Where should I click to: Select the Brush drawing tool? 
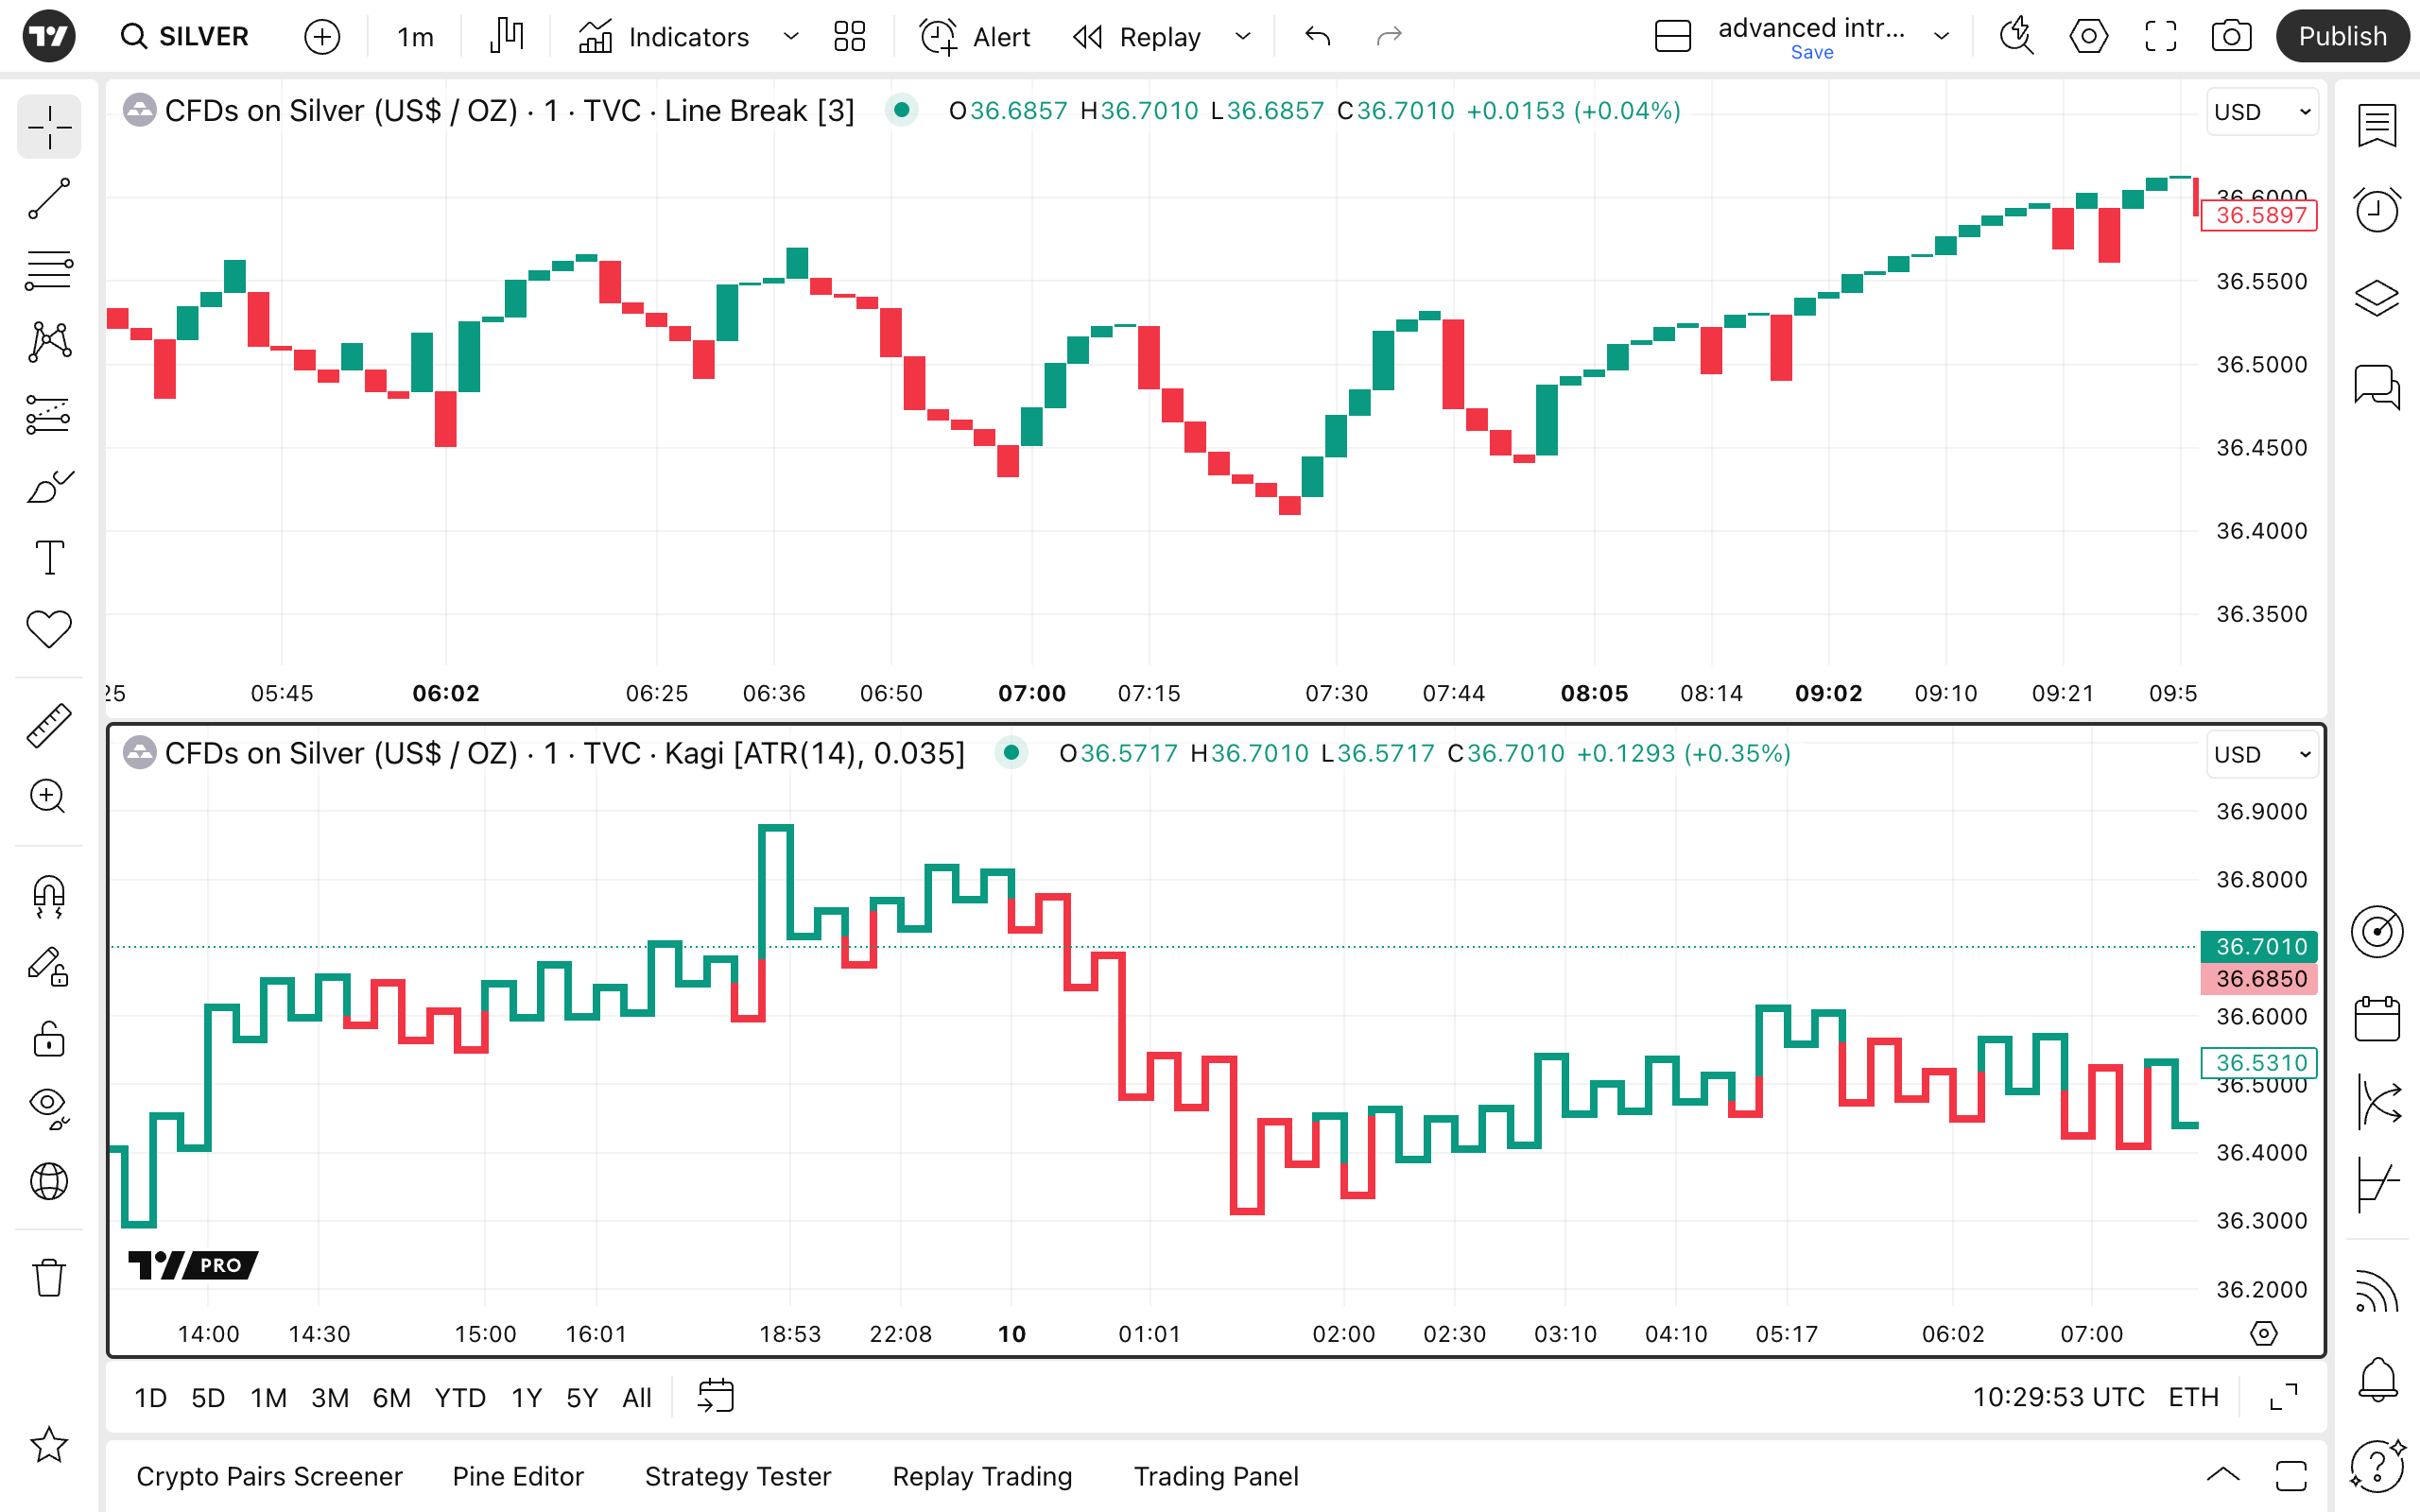pyautogui.click(x=48, y=487)
